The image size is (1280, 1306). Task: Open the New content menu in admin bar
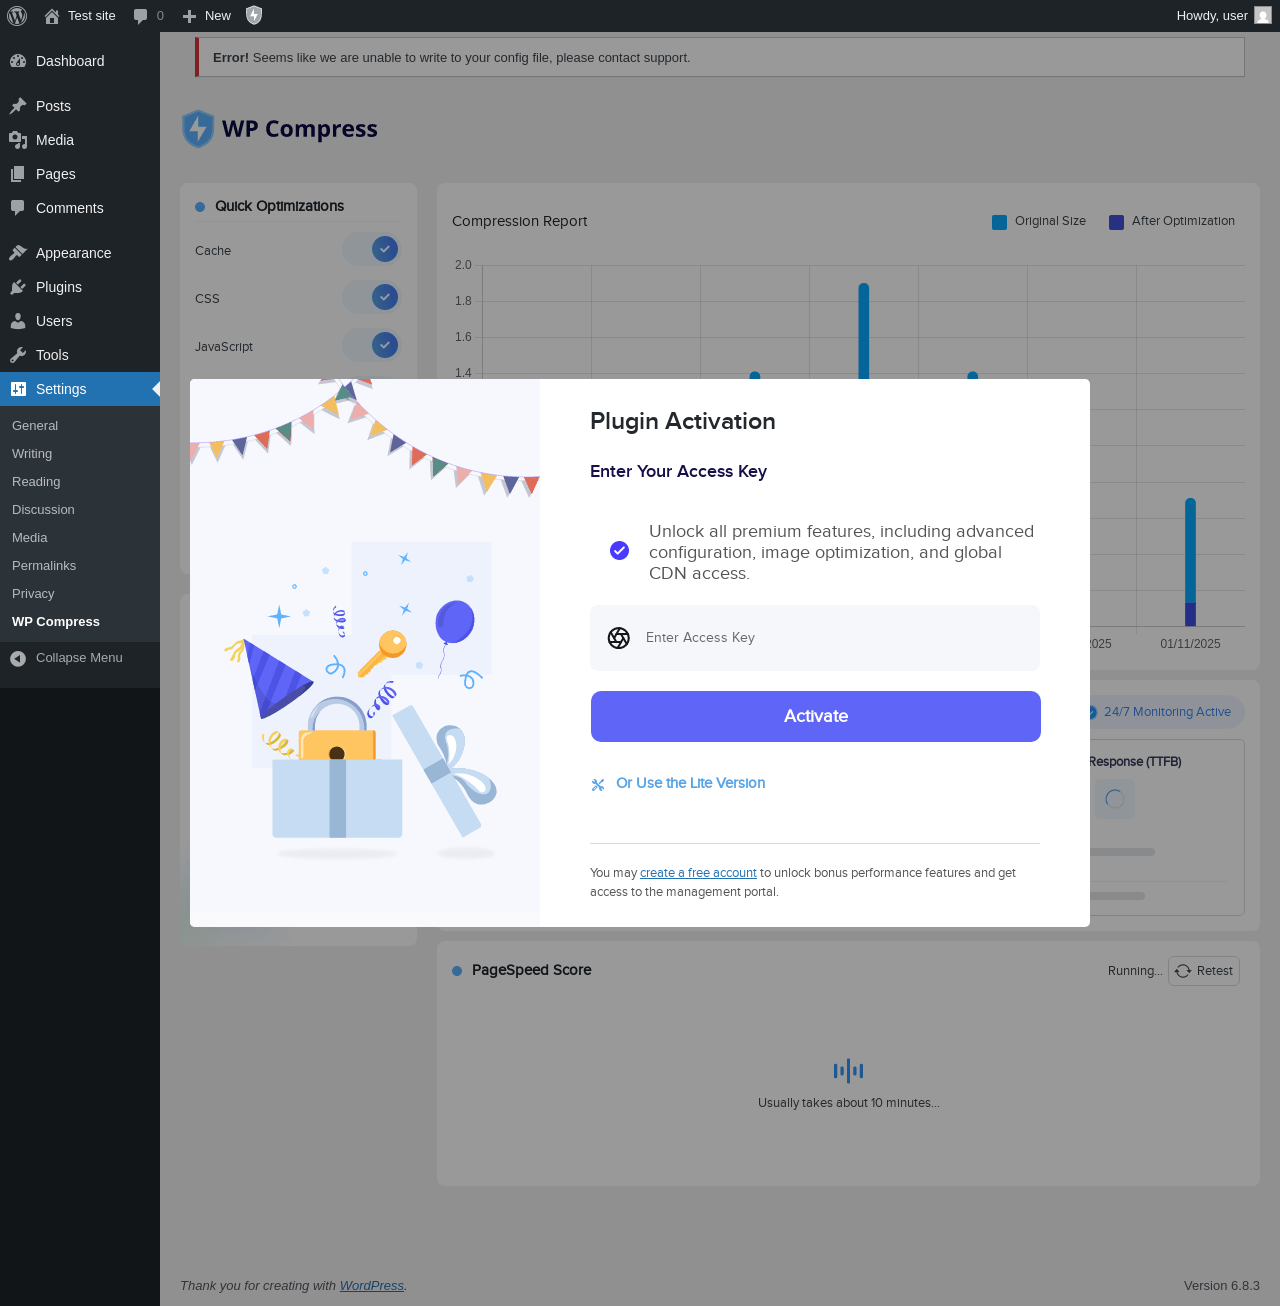click(x=206, y=16)
